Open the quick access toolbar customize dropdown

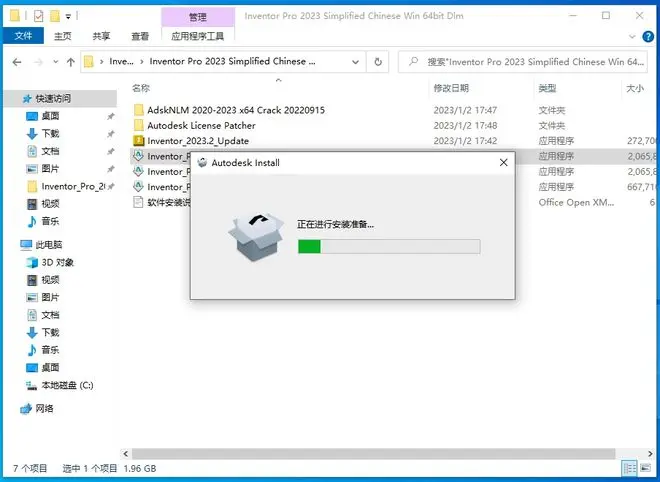[x=68, y=17]
